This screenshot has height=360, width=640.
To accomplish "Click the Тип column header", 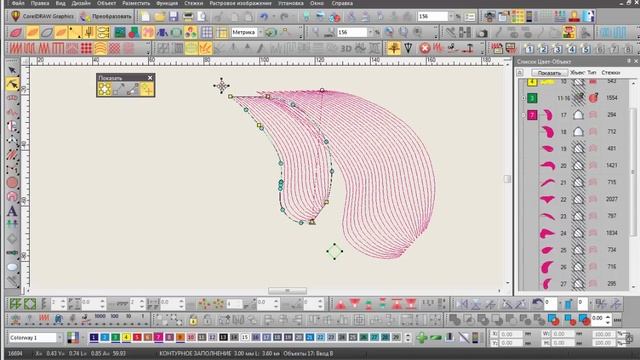I will pos(592,73).
